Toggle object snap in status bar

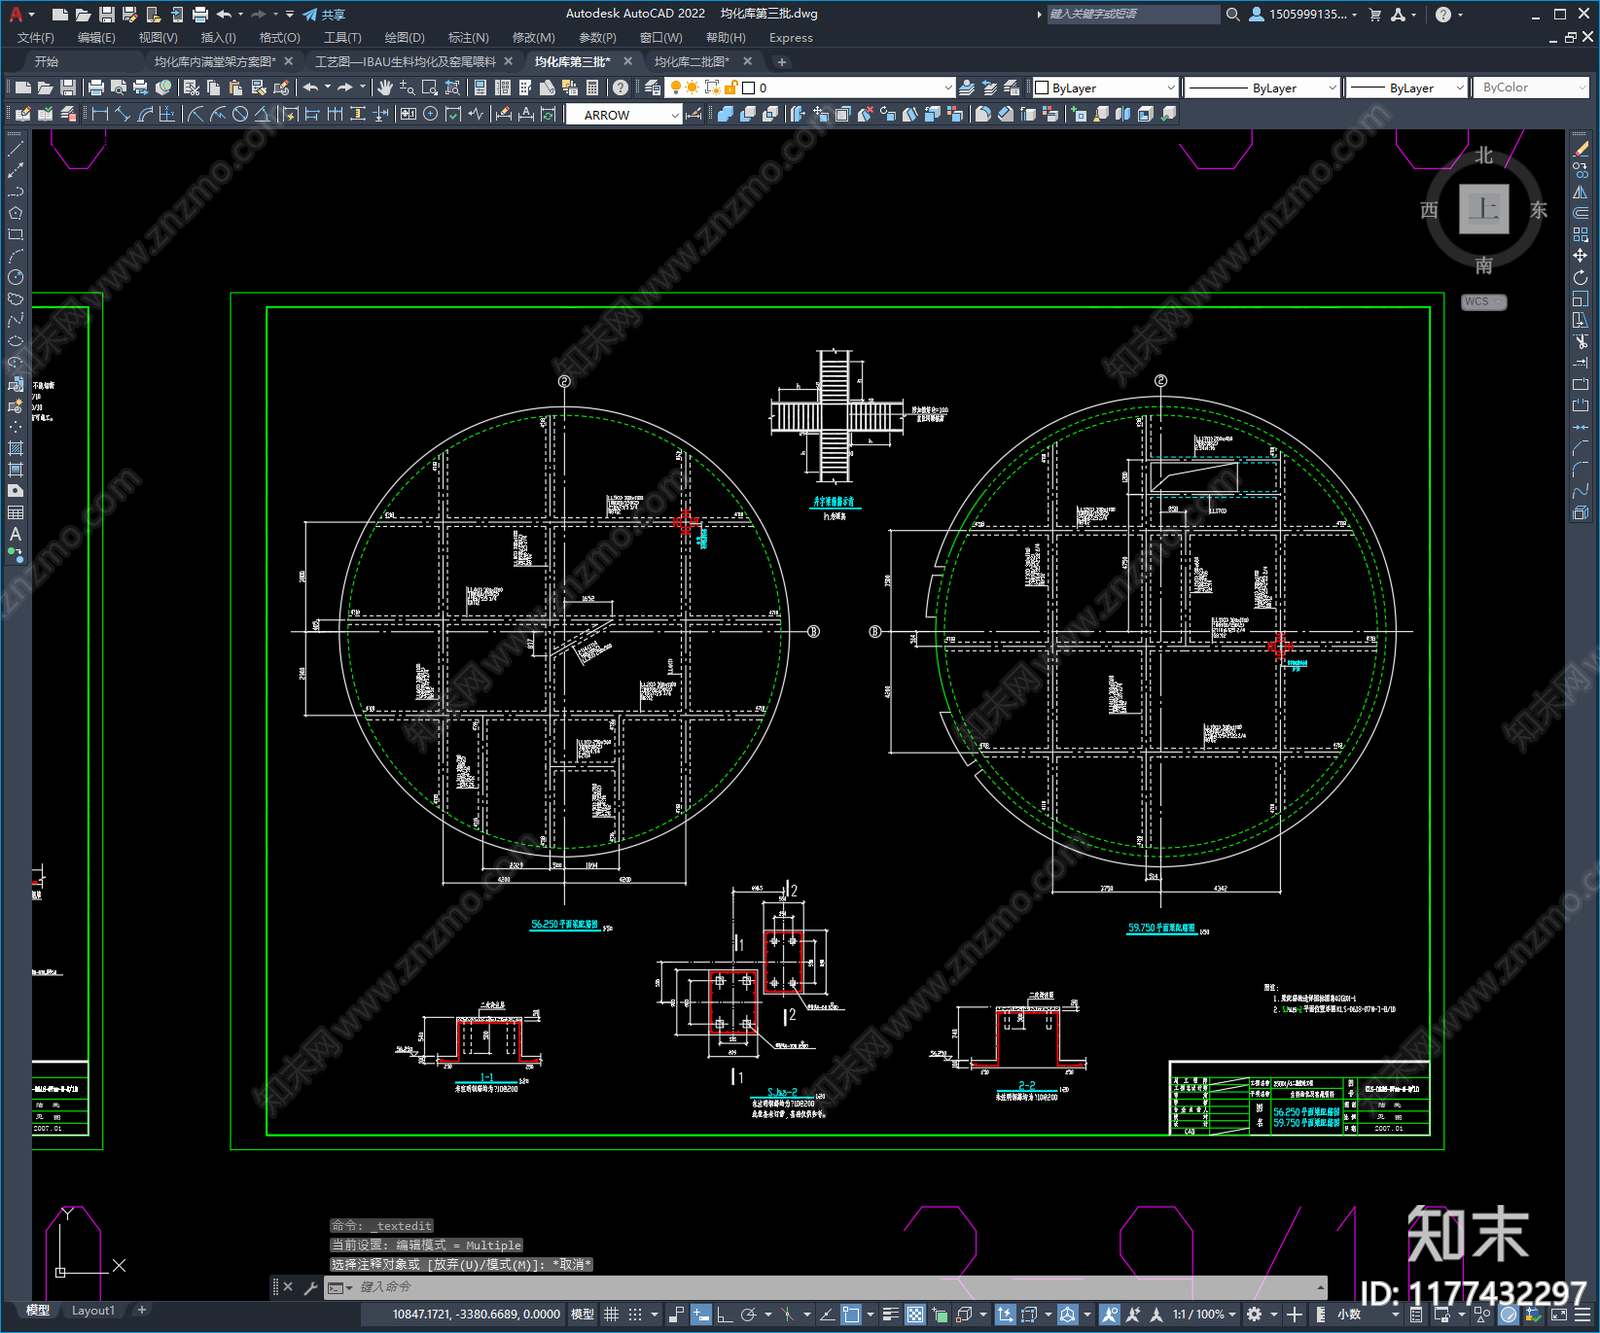point(851,1314)
